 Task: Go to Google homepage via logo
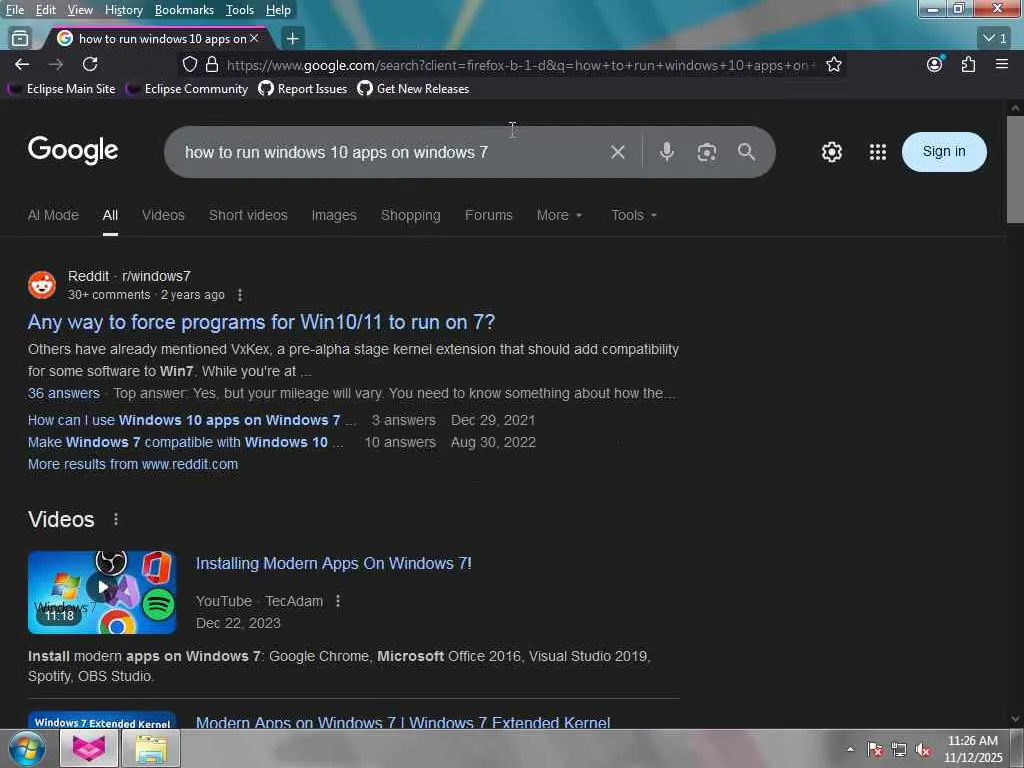coord(73,150)
